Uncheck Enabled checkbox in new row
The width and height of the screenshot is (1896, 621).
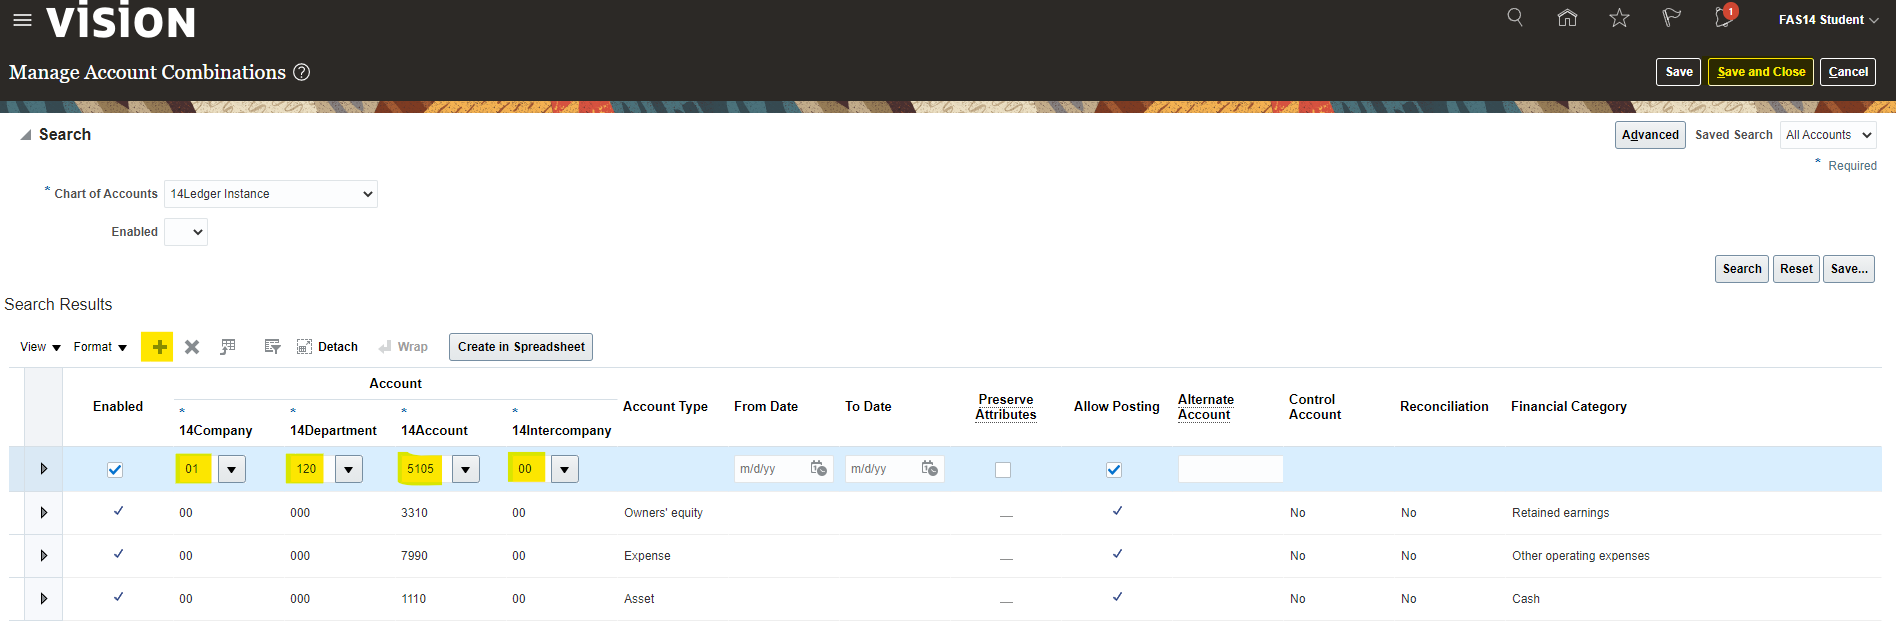(x=115, y=470)
